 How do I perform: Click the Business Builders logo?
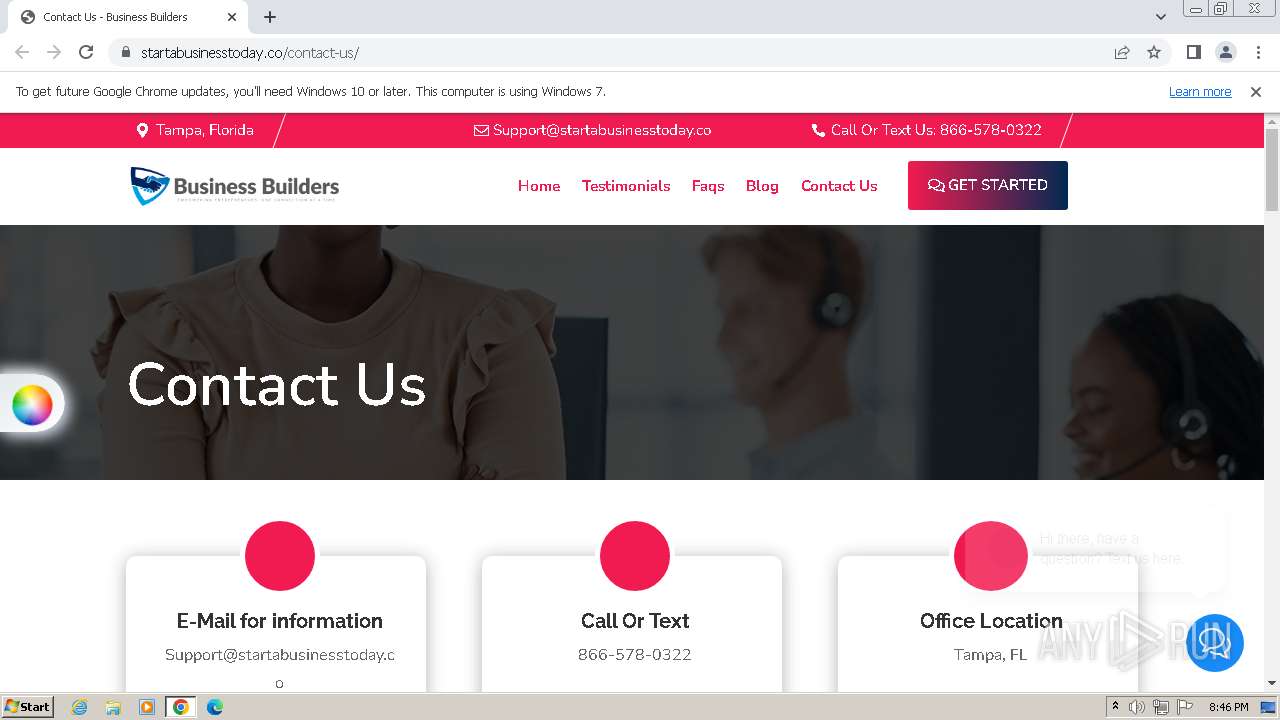235,186
